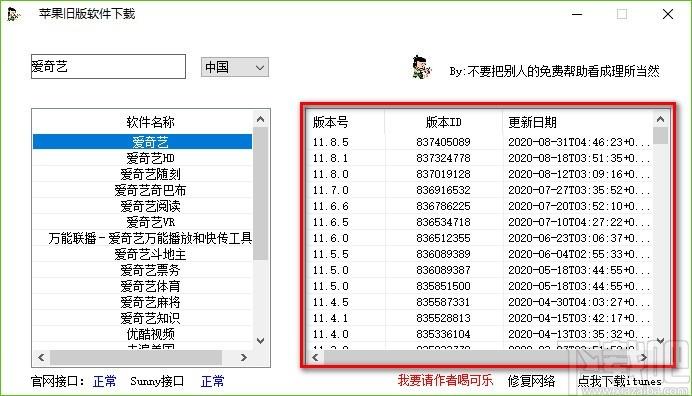
Task: Click the 版本ID column header
Action: click(x=444, y=122)
